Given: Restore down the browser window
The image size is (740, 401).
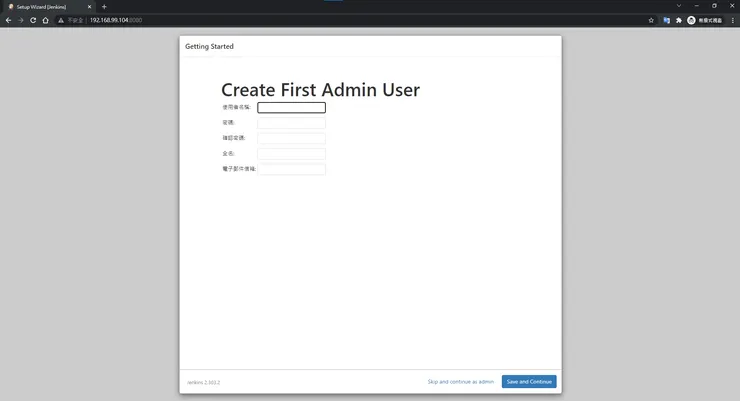Looking at the screenshot, I should pos(715,6).
